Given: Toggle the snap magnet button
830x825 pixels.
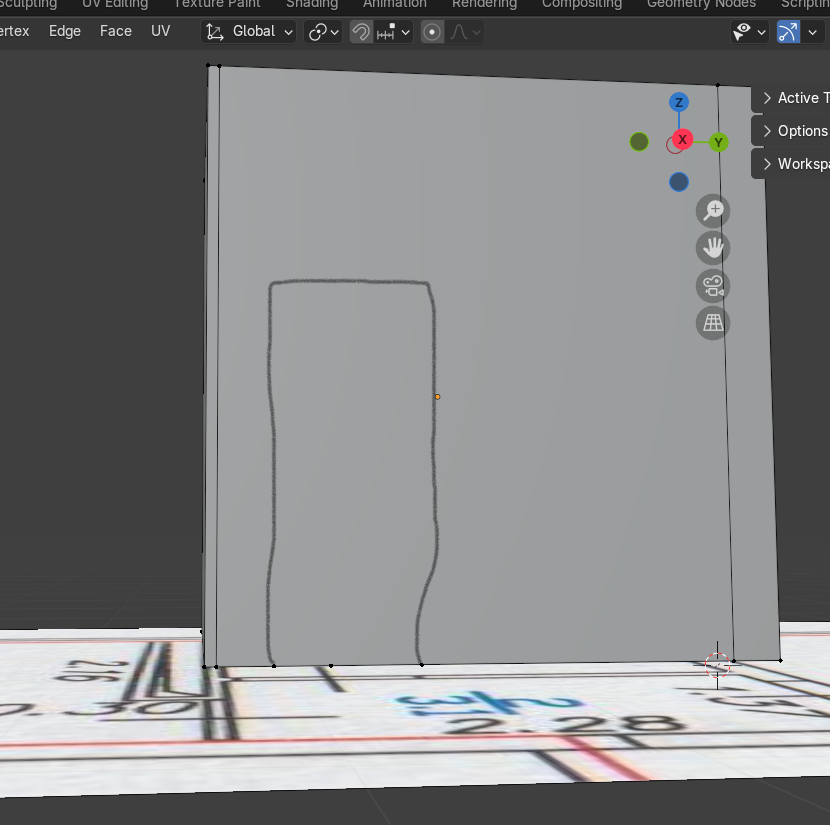Looking at the screenshot, I should [361, 32].
